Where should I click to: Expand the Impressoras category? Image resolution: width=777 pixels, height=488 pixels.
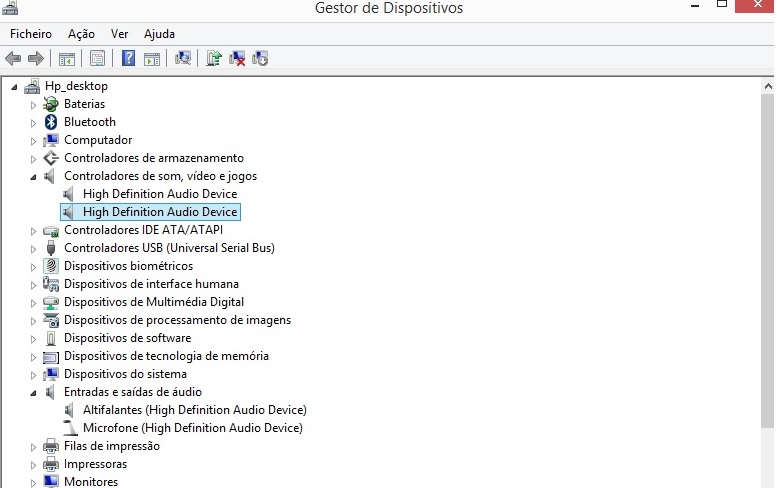coord(33,465)
